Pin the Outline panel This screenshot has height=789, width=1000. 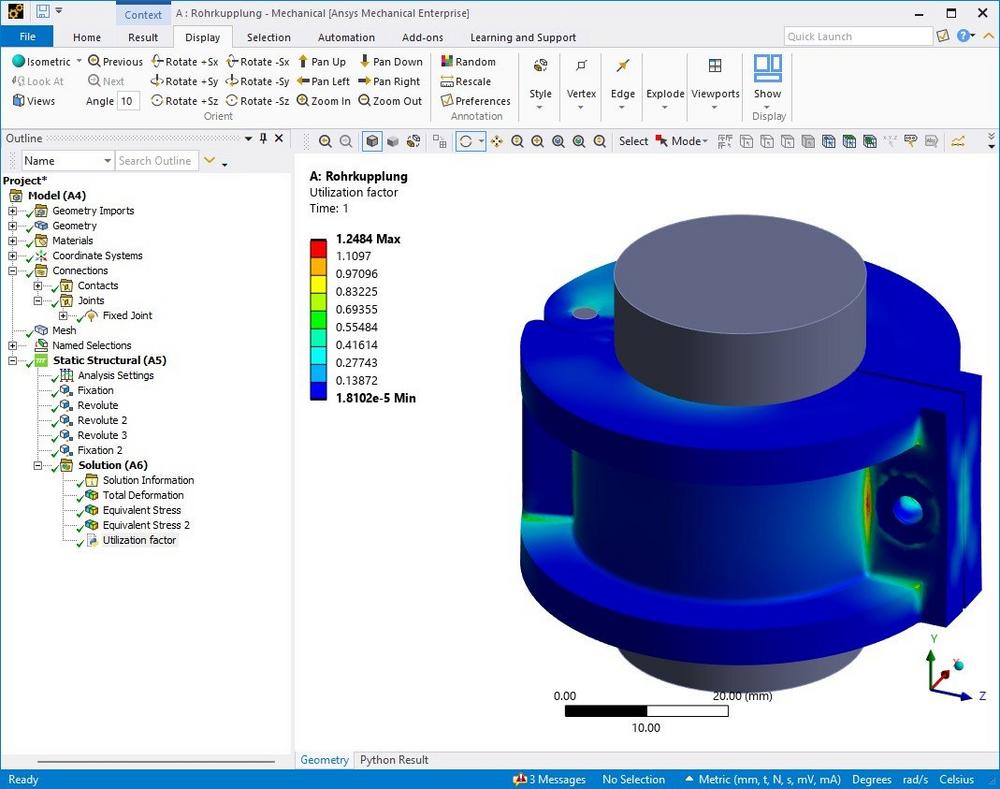pyautogui.click(x=263, y=139)
